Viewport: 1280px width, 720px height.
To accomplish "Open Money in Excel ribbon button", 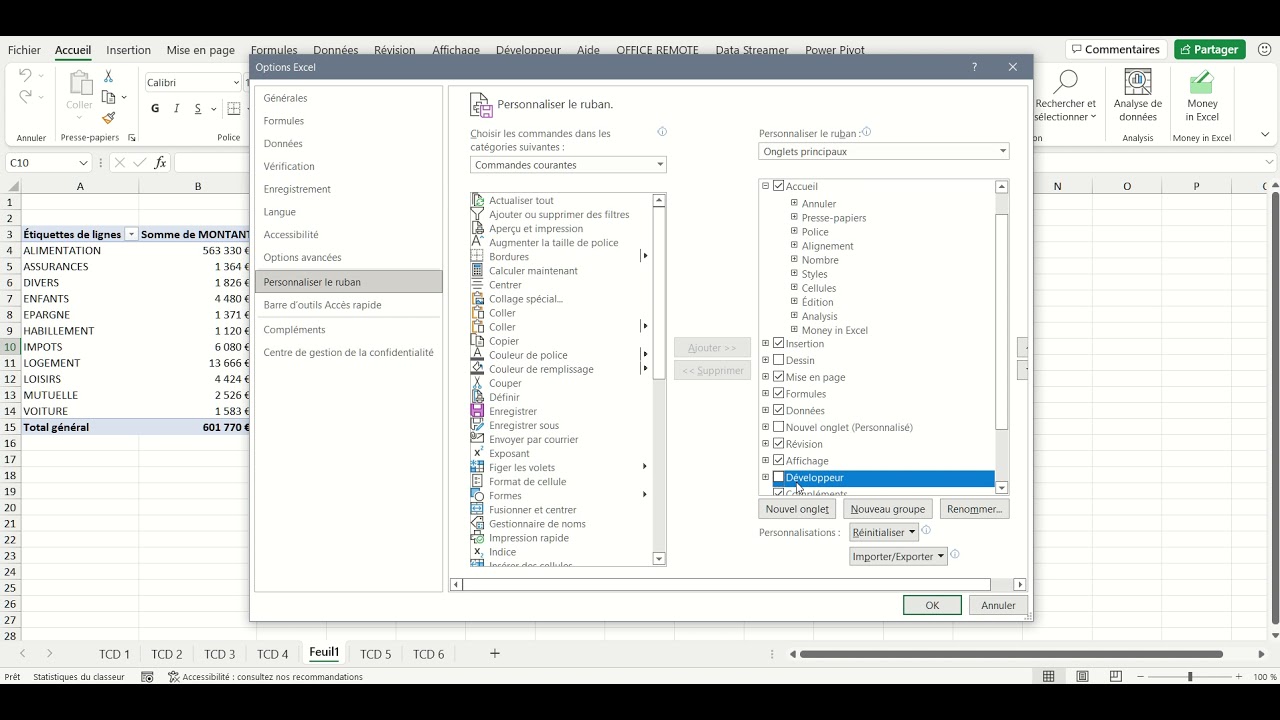I will pyautogui.click(x=1202, y=96).
